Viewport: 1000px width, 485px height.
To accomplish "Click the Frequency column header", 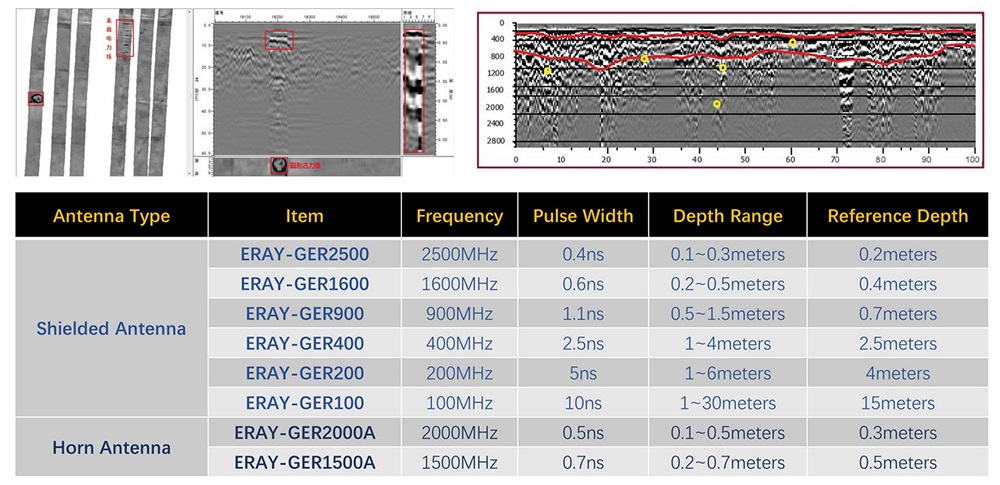I will [x=459, y=216].
